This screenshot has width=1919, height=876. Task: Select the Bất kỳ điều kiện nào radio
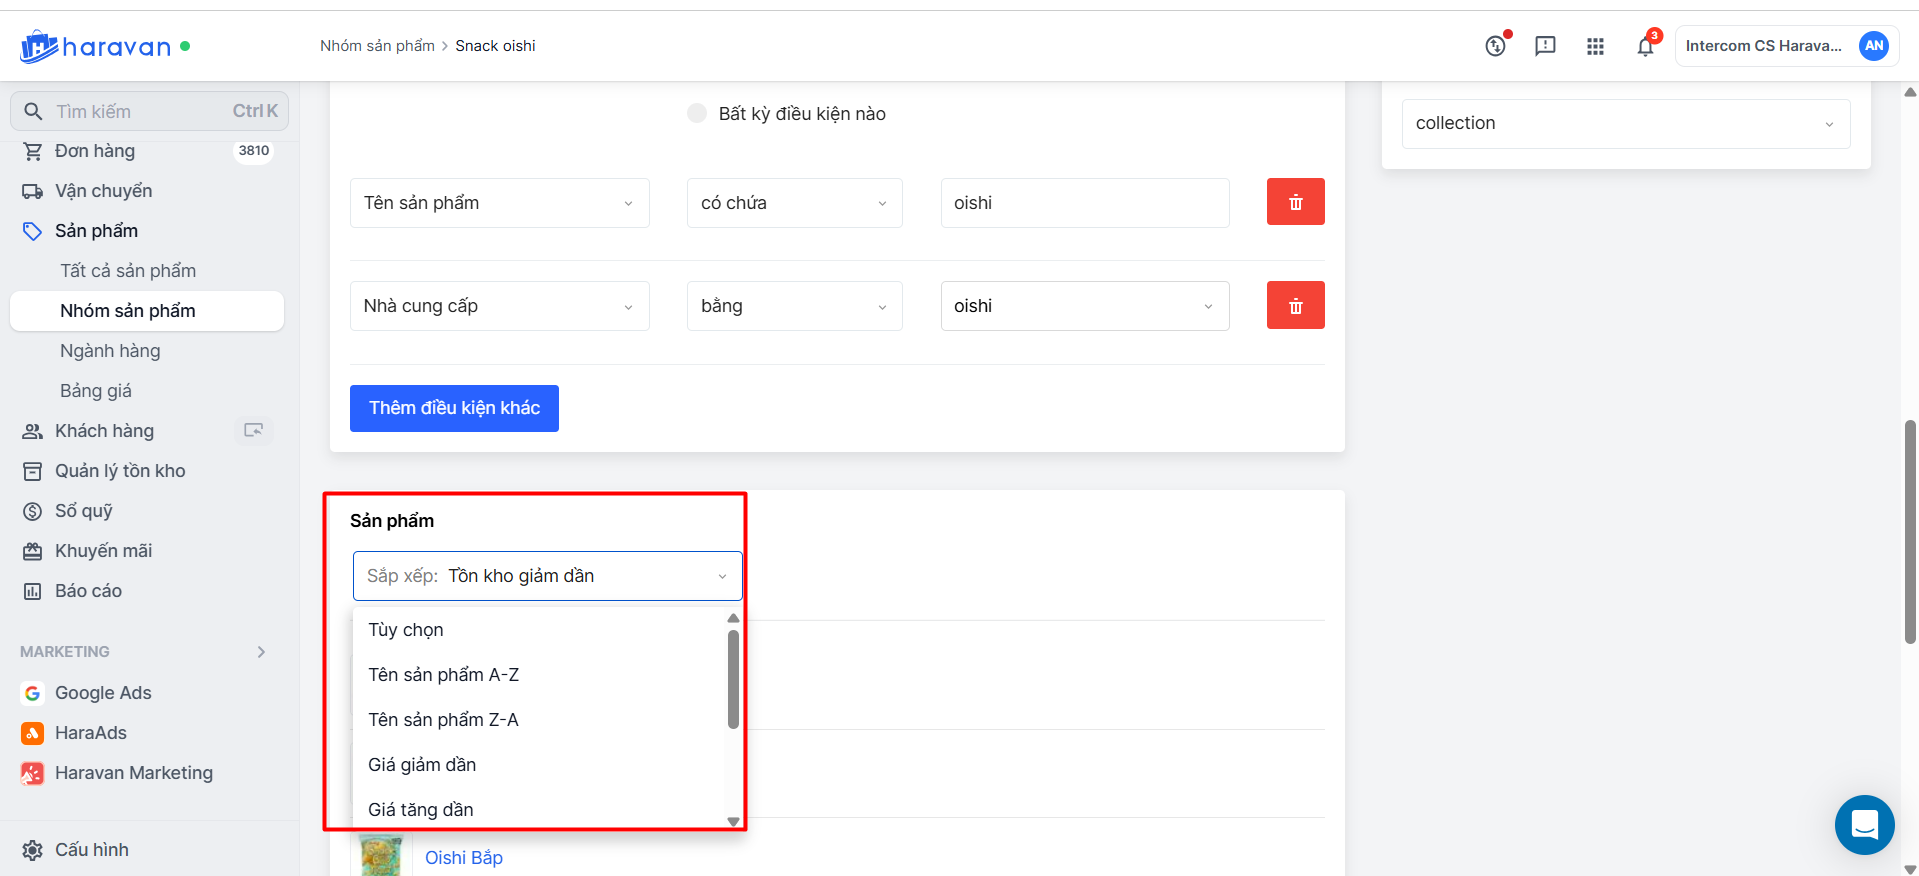[x=697, y=113]
